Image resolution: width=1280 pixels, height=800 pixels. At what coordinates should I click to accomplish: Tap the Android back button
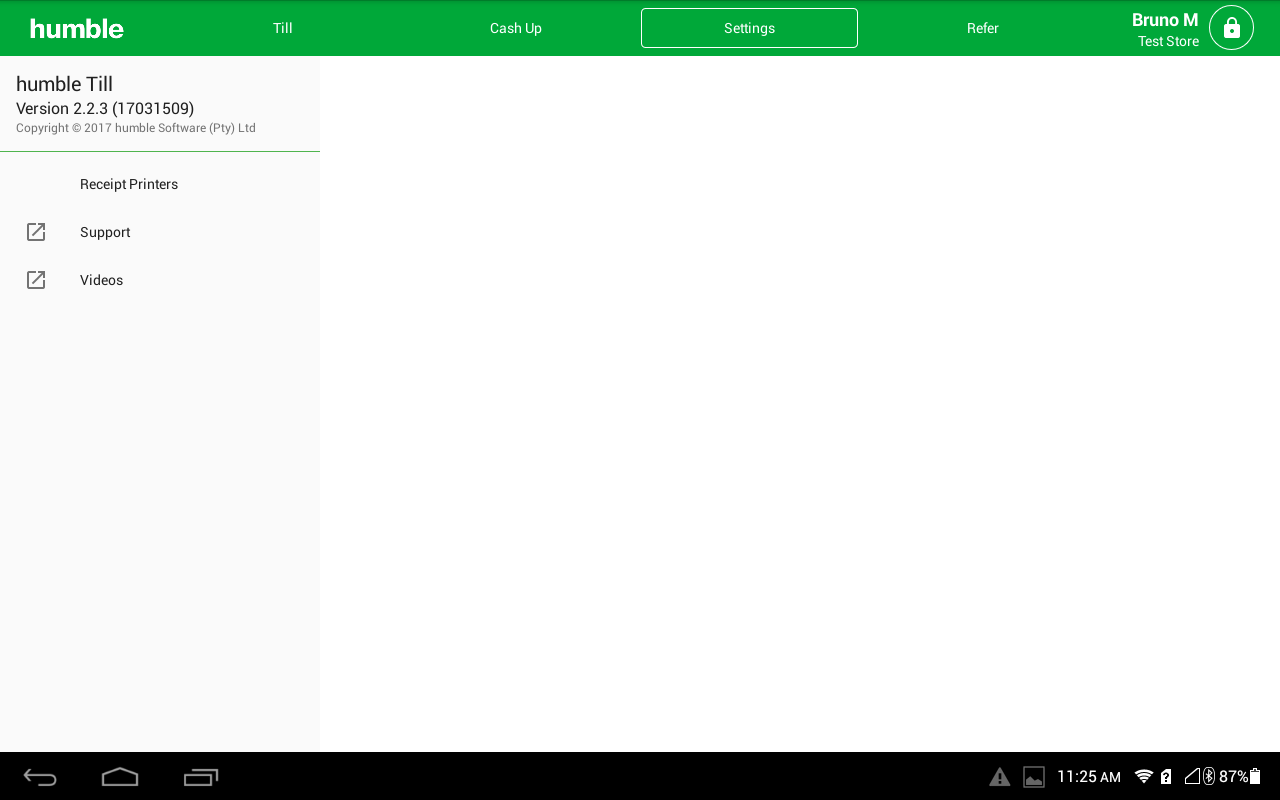pos(40,777)
